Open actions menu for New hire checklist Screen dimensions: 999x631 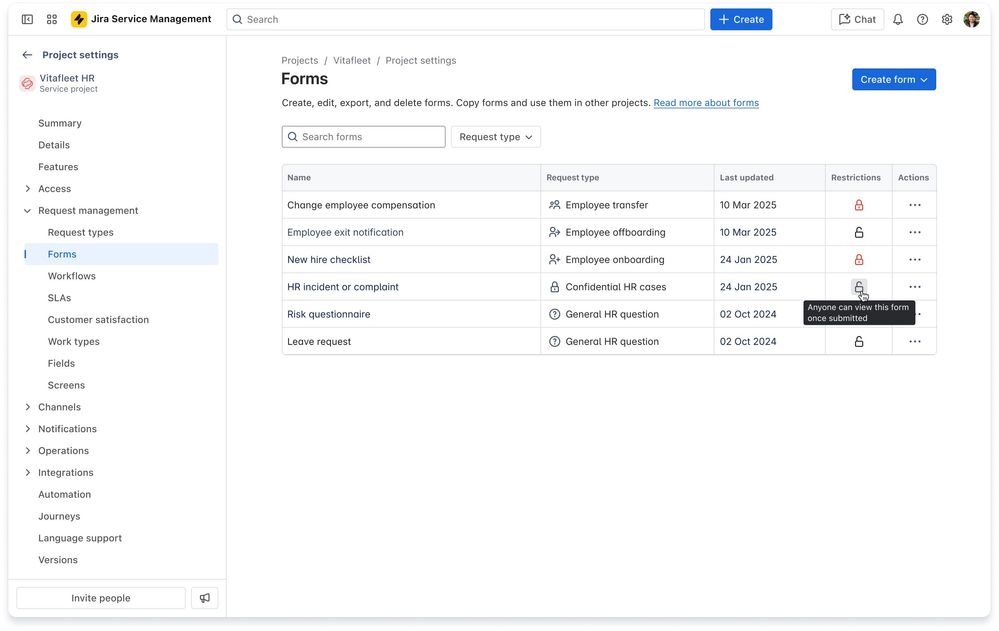pyautogui.click(x=914, y=260)
